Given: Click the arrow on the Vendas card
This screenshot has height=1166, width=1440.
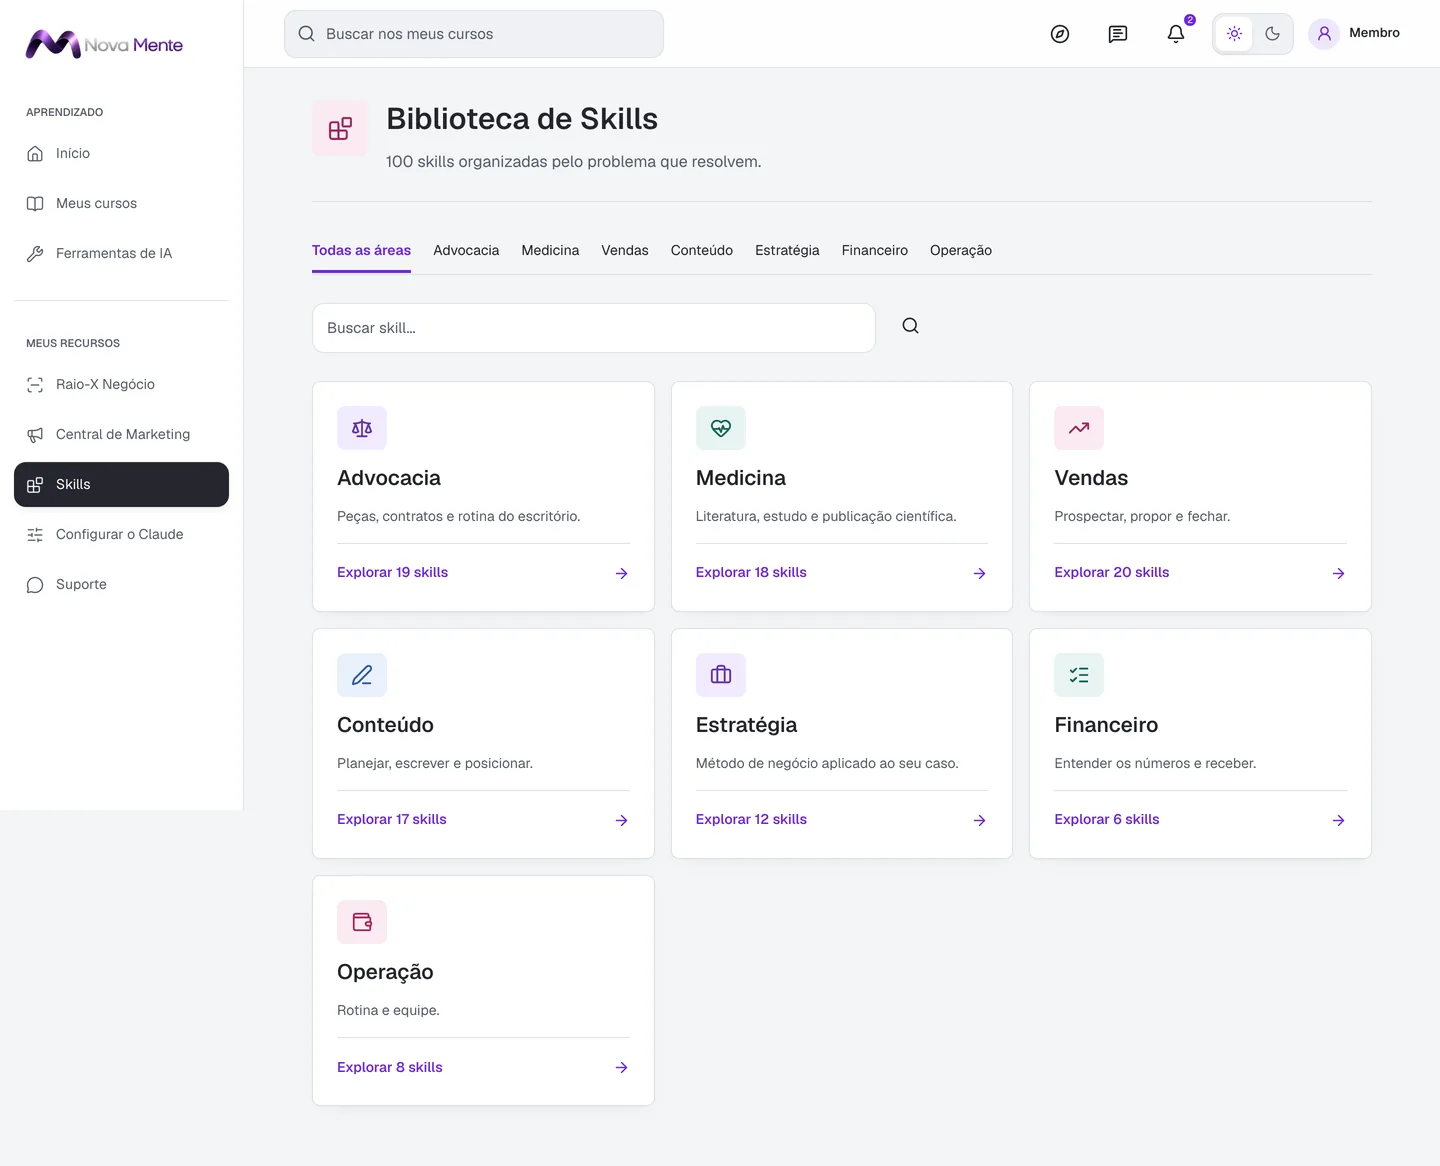Looking at the screenshot, I should tap(1338, 573).
